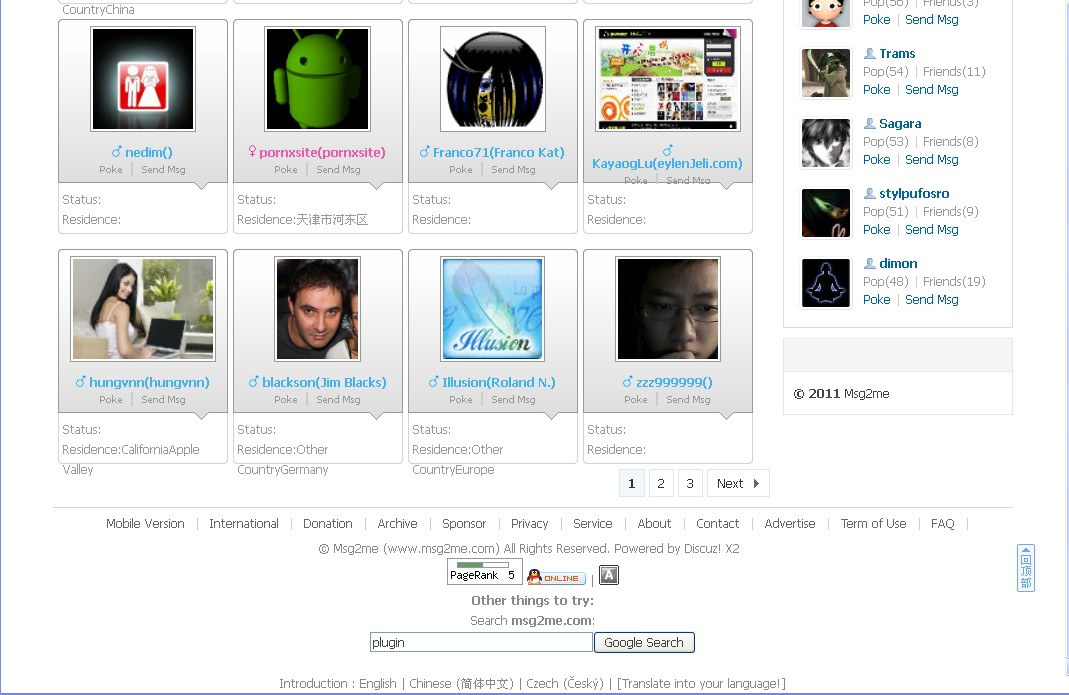Open the Illusion feather avatar
The width and height of the screenshot is (1069, 695).
[x=493, y=309]
